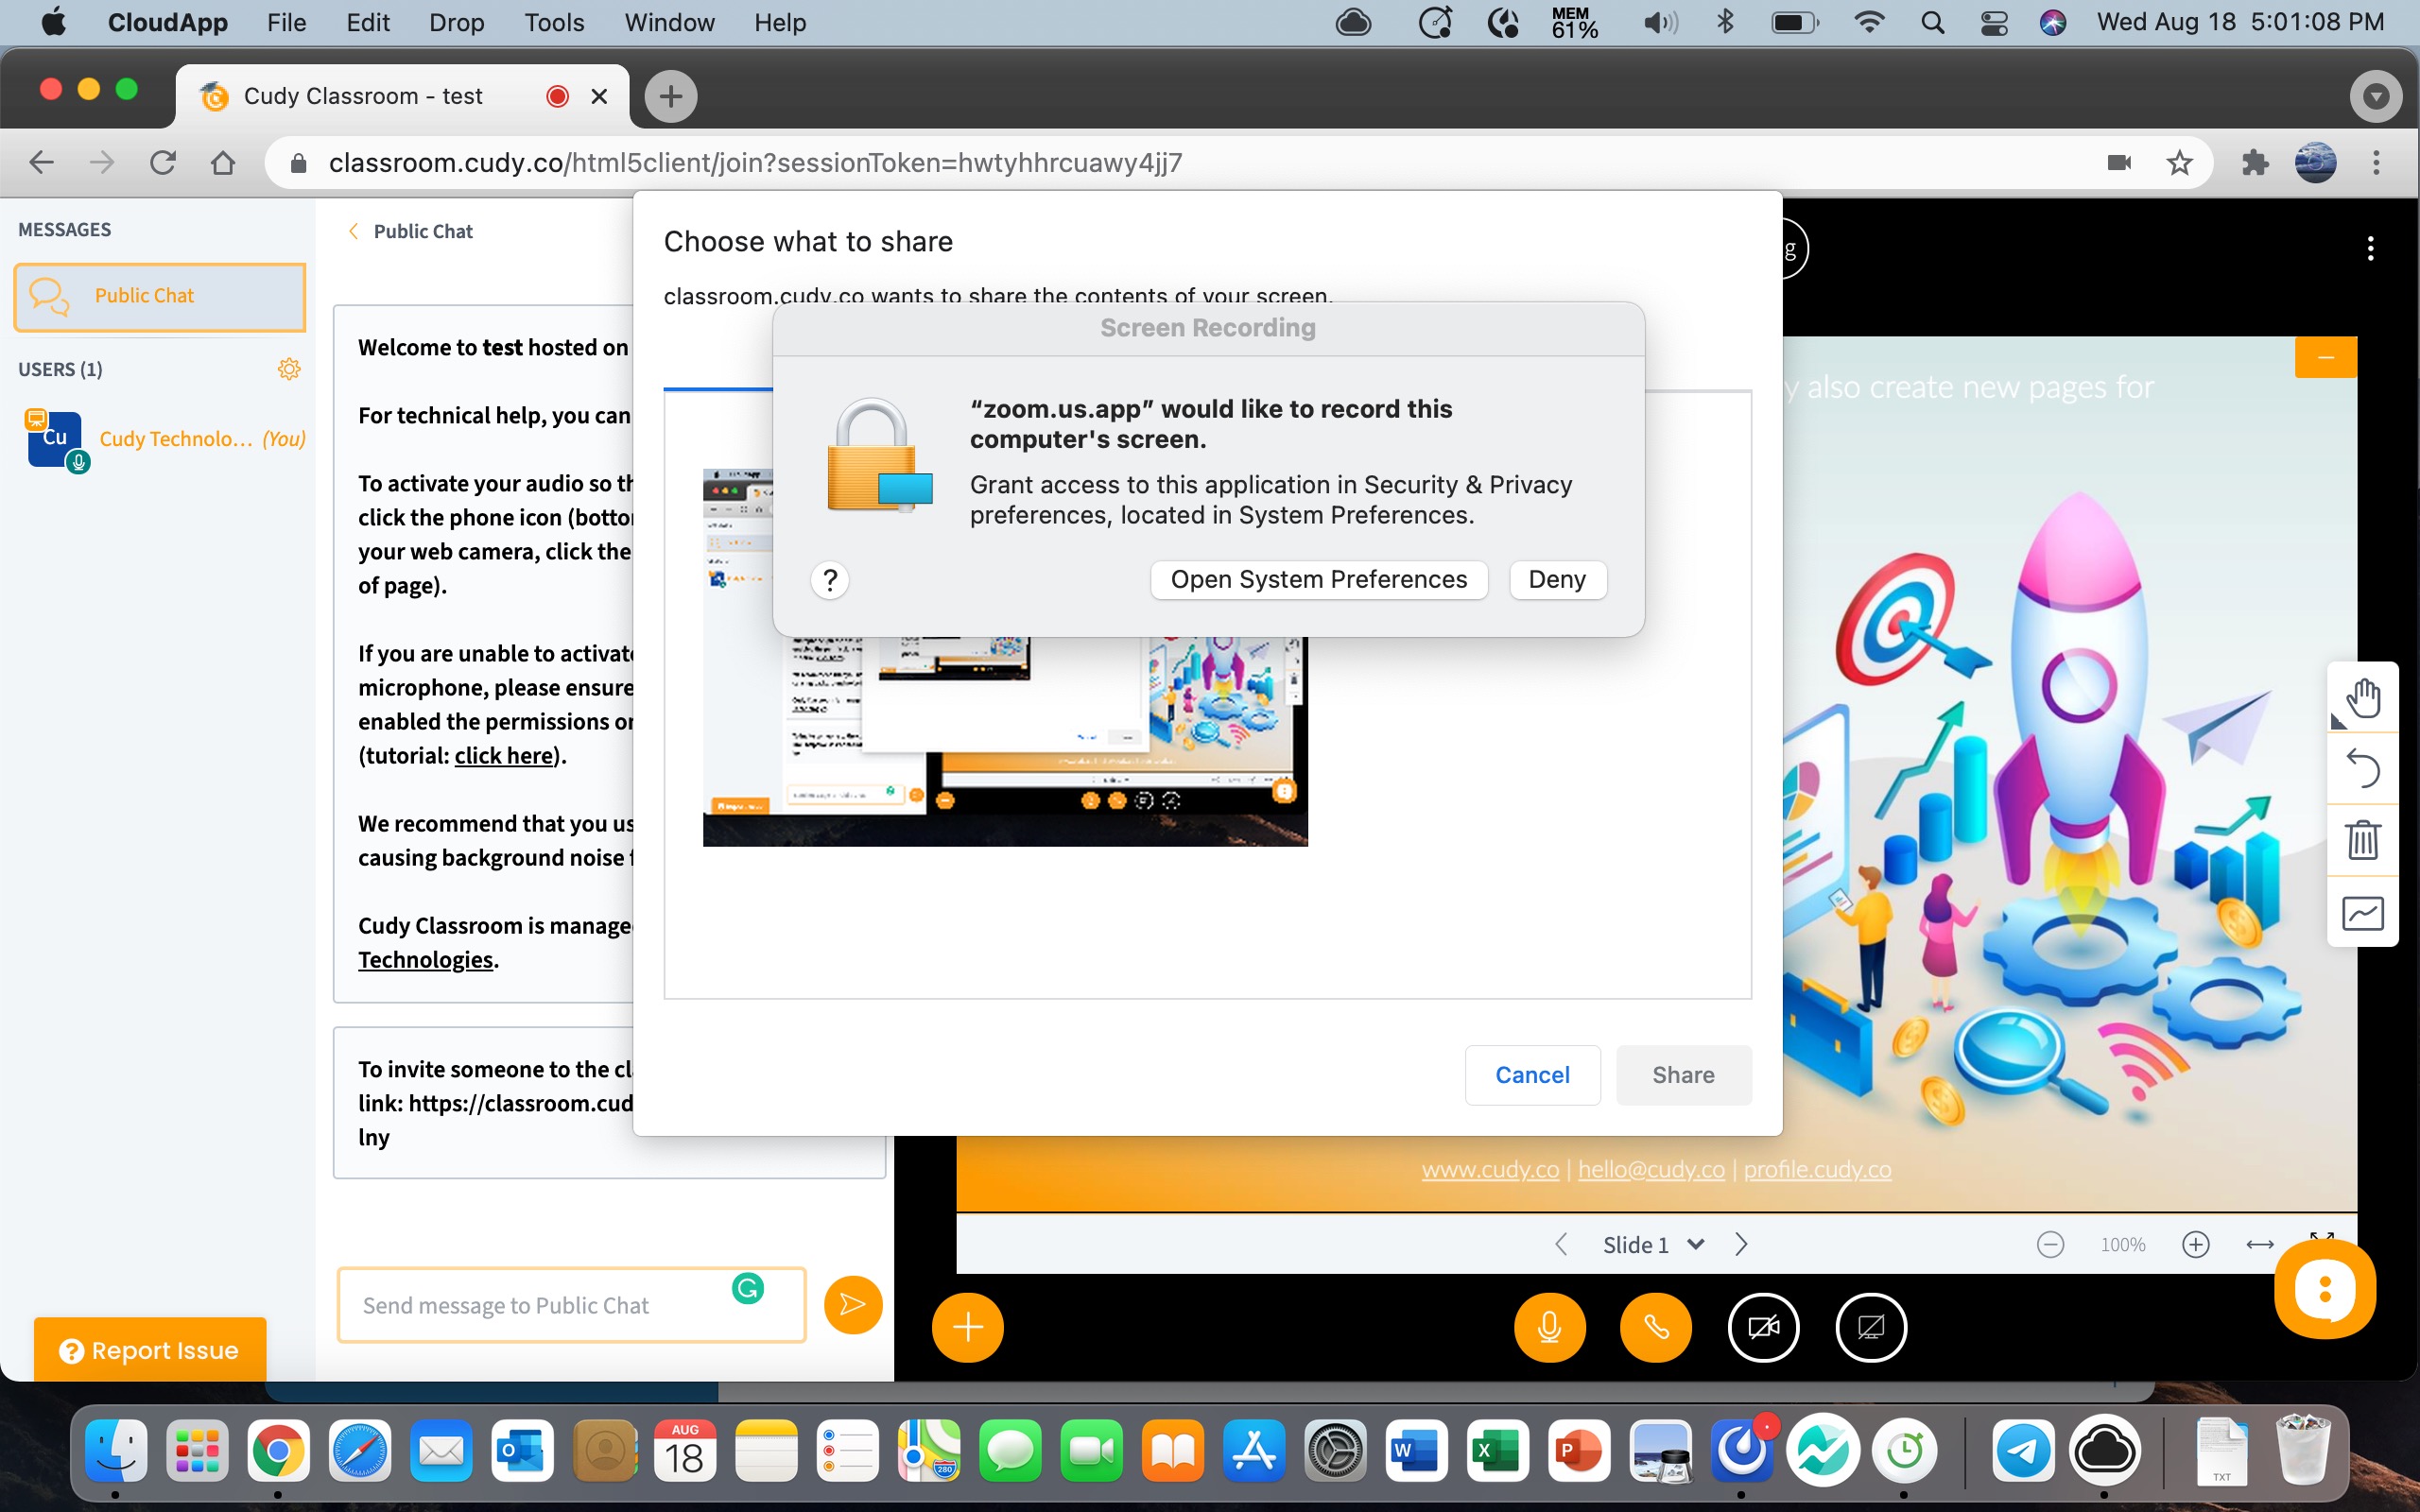Click Grammarly icon in chat input
This screenshot has height=1512, width=2420.
point(748,1288)
